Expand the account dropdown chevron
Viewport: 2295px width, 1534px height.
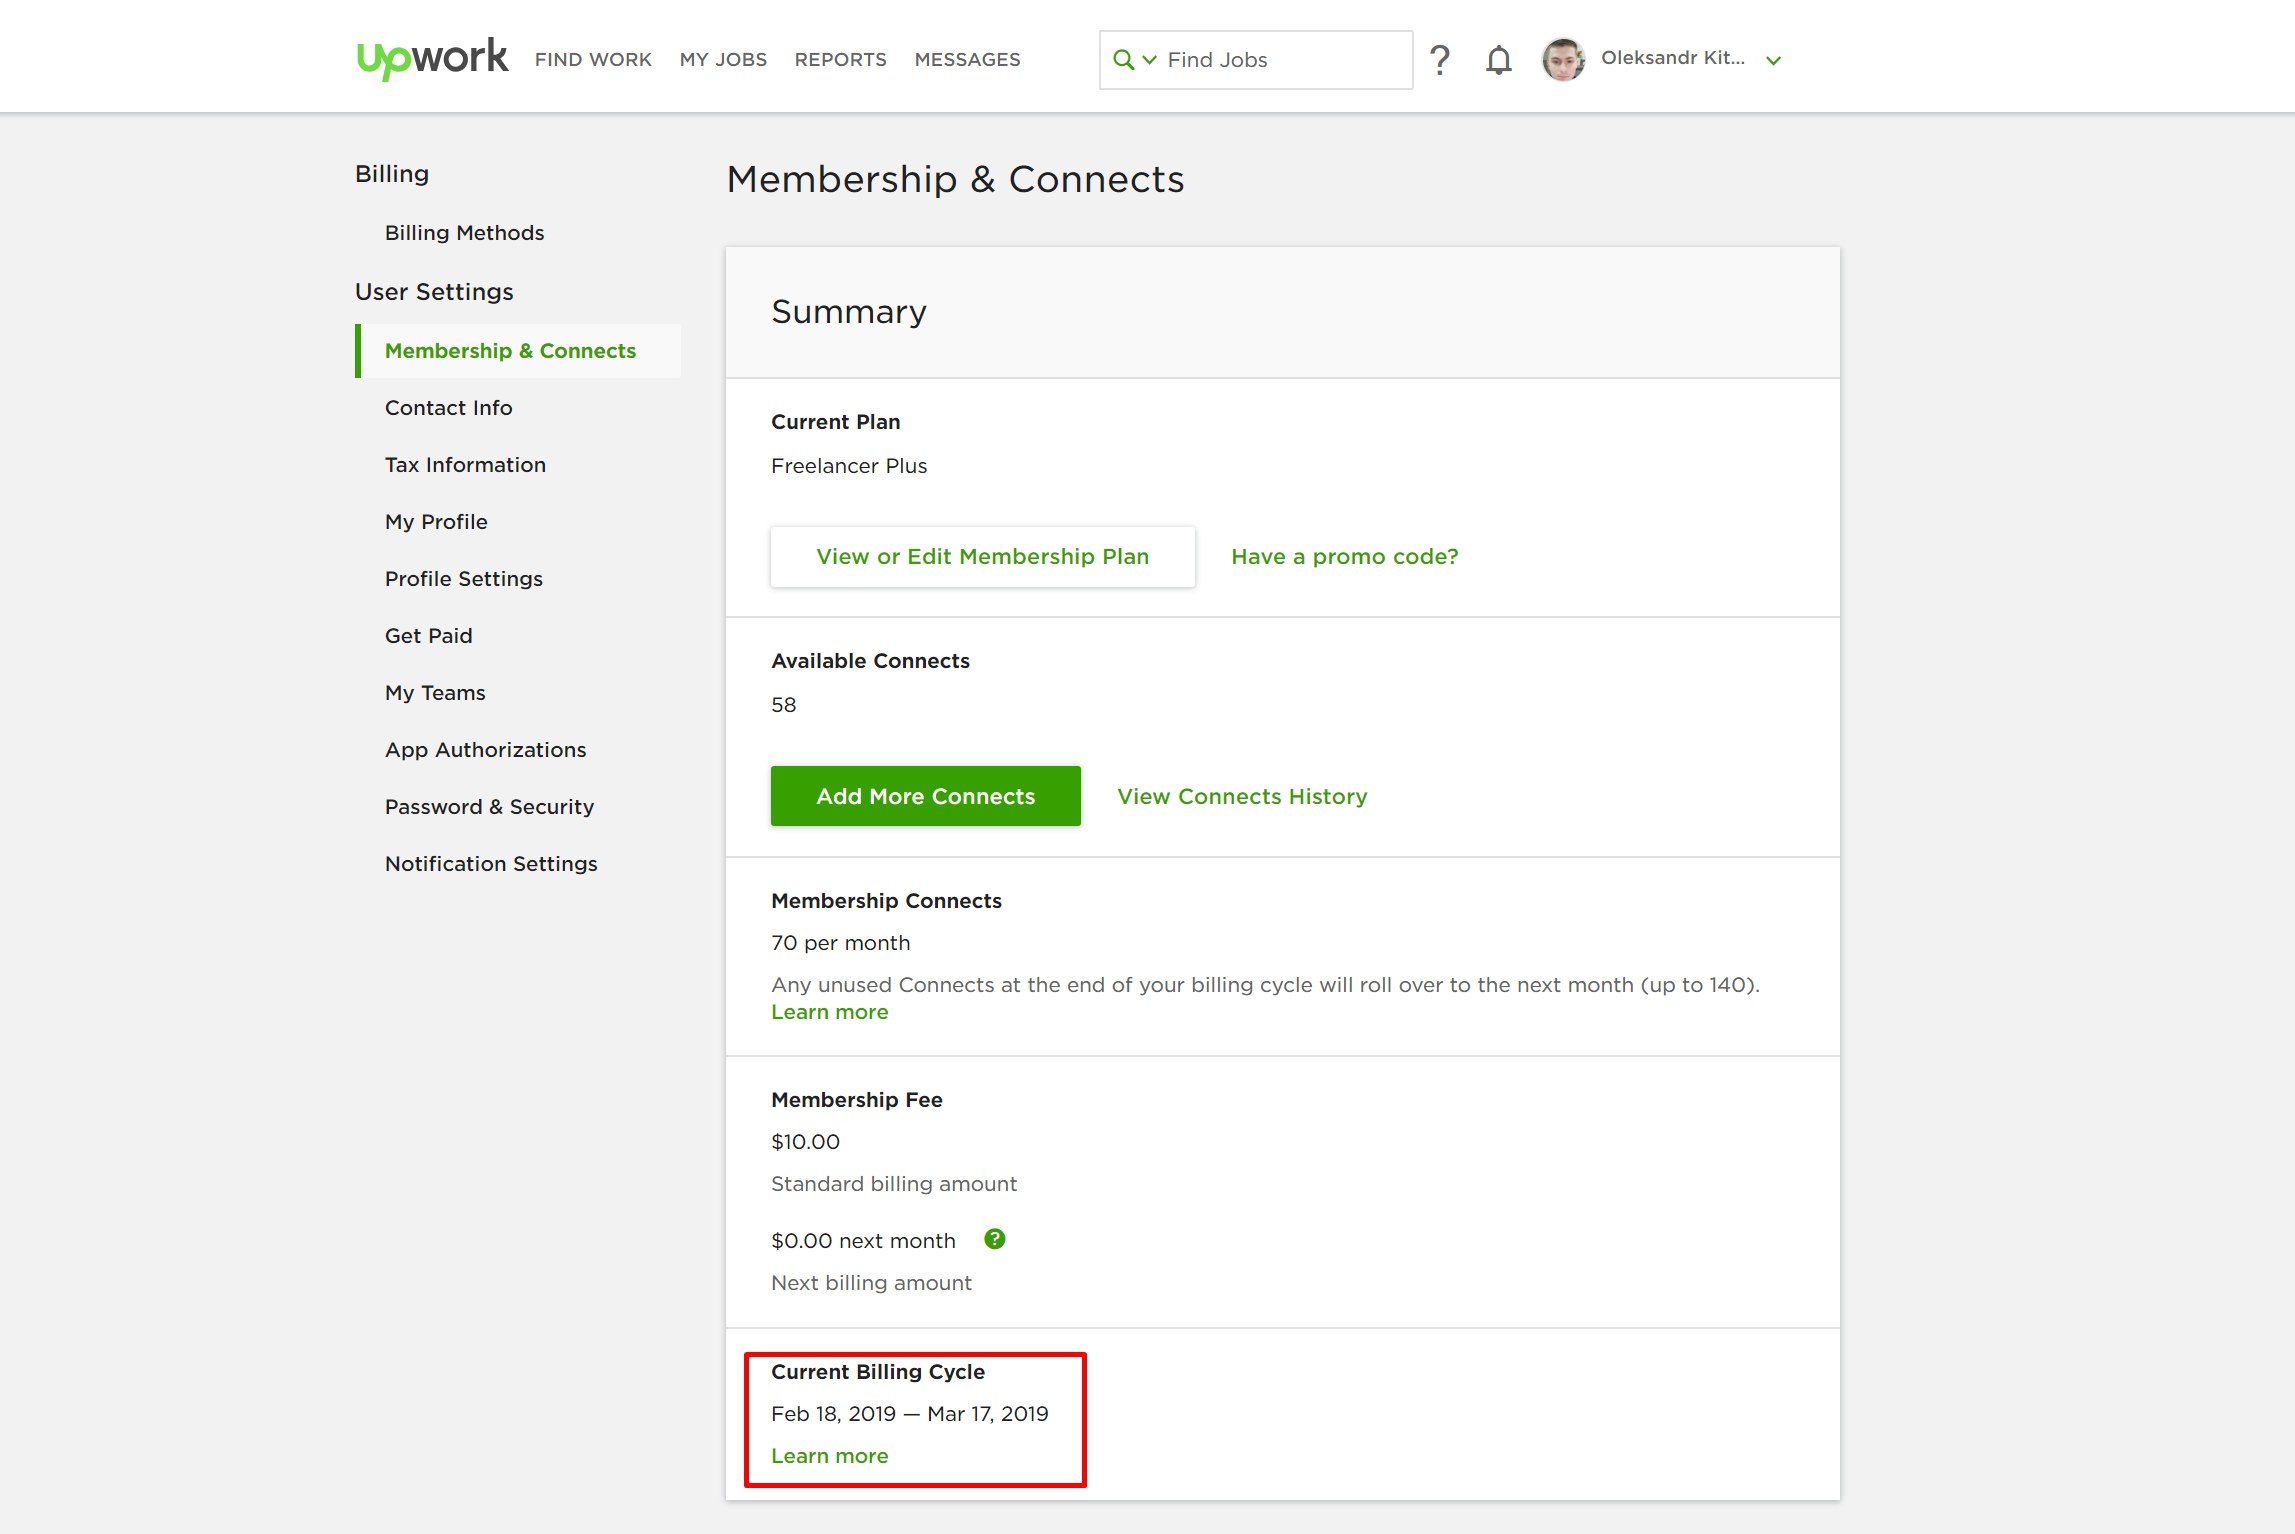1773,60
